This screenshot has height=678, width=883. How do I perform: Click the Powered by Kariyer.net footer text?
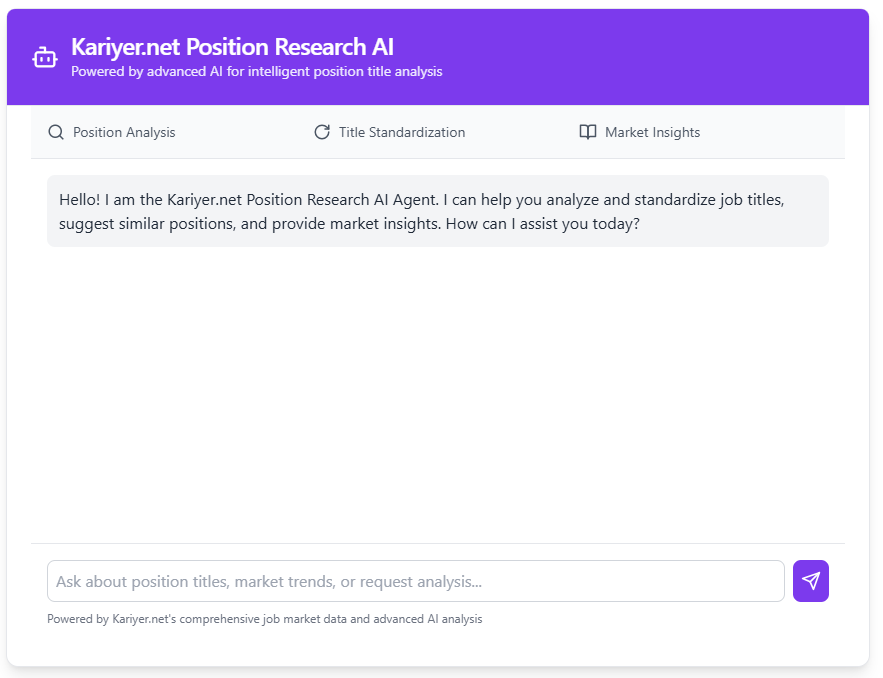pyautogui.click(x=264, y=618)
